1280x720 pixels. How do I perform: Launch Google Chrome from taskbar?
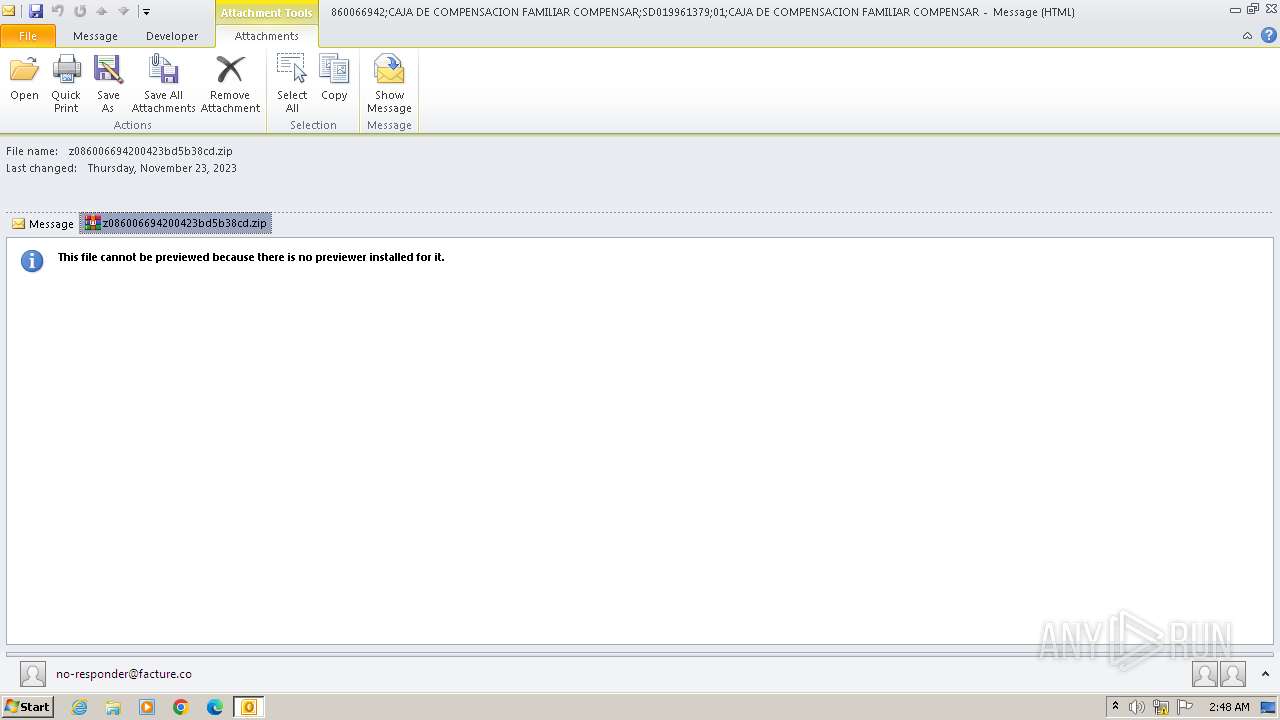pyautogui.click(x=181, y=707)
